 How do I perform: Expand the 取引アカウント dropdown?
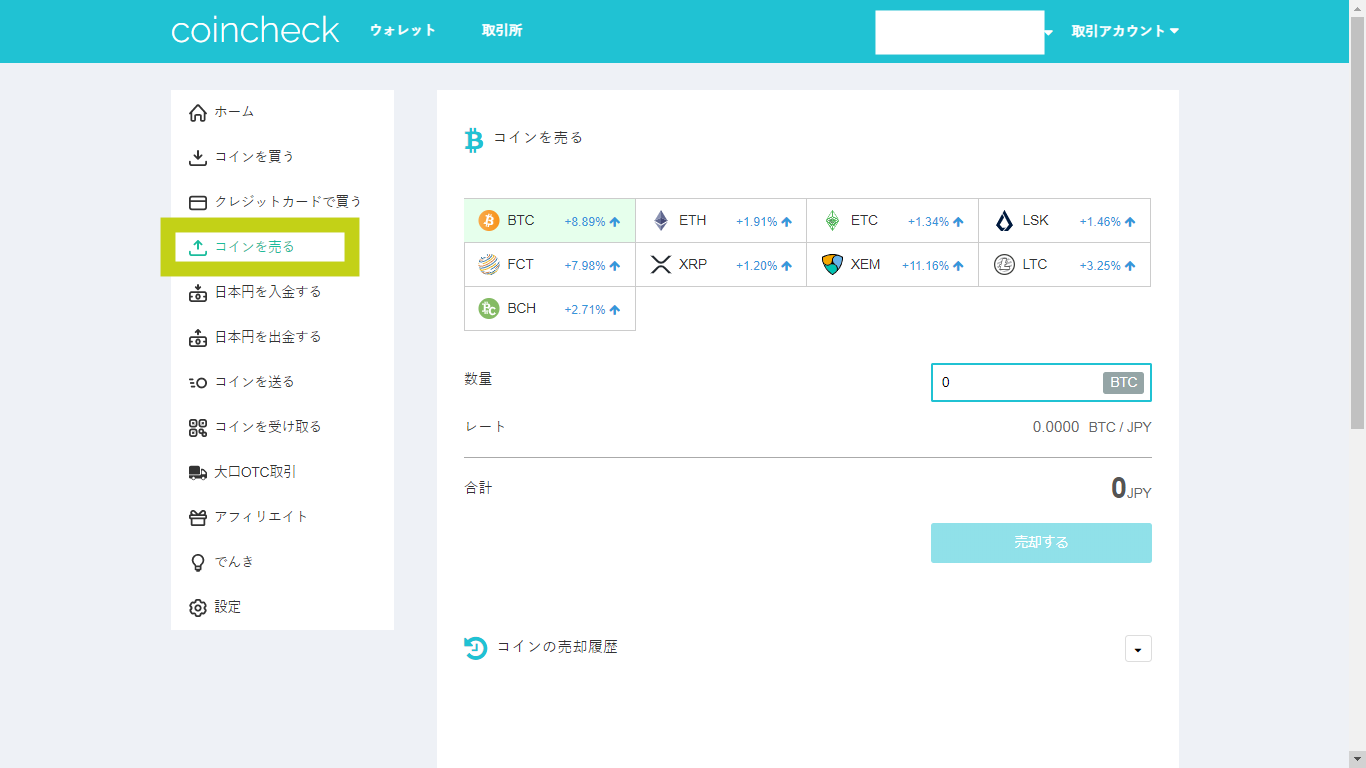point(1125,31)
